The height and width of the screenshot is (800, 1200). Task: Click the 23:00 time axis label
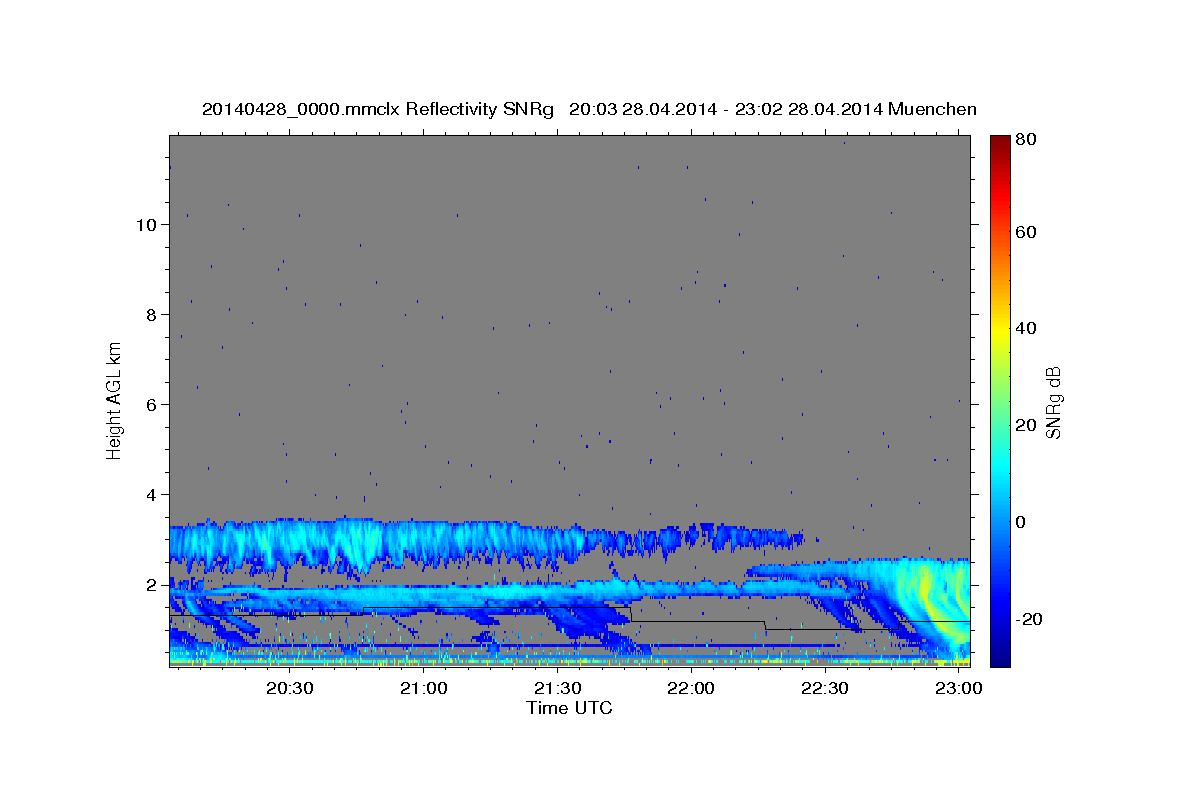[x=959, y=688]
